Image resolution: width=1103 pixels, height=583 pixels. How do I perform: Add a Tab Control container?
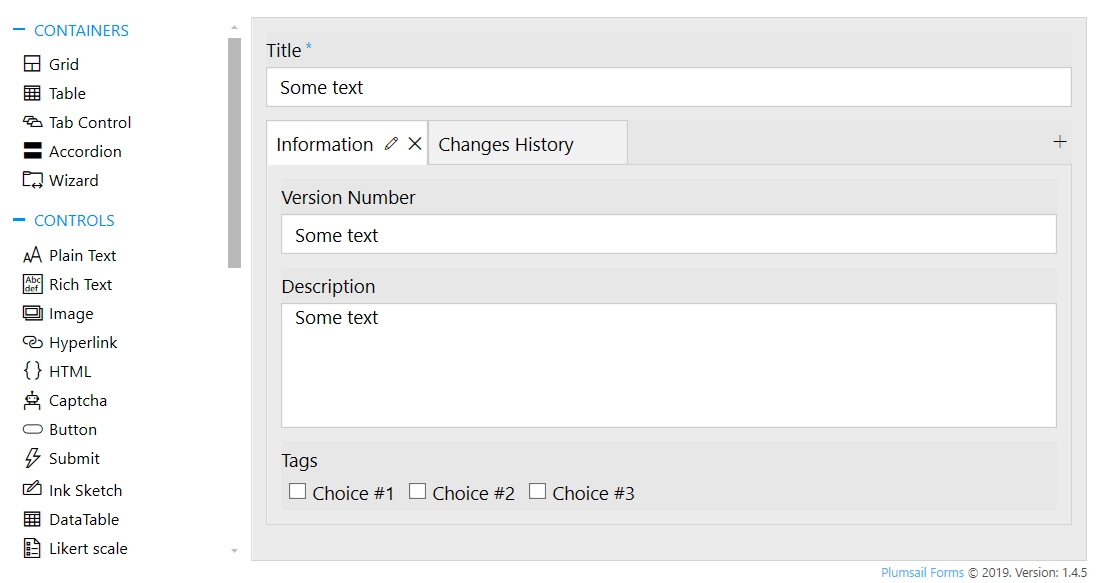[90, 122]
